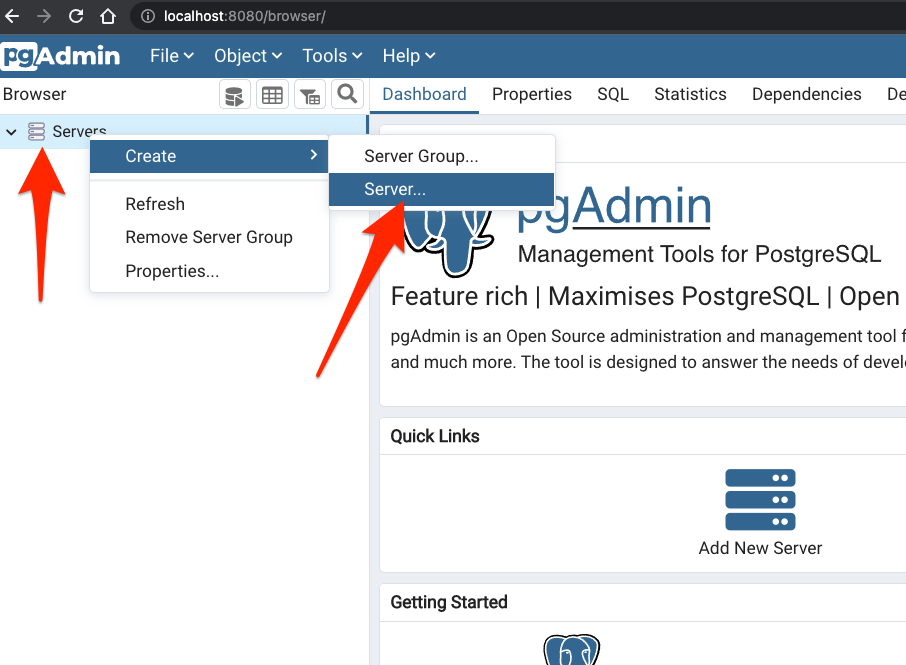Click the browser back arrow

click(12, 16)
